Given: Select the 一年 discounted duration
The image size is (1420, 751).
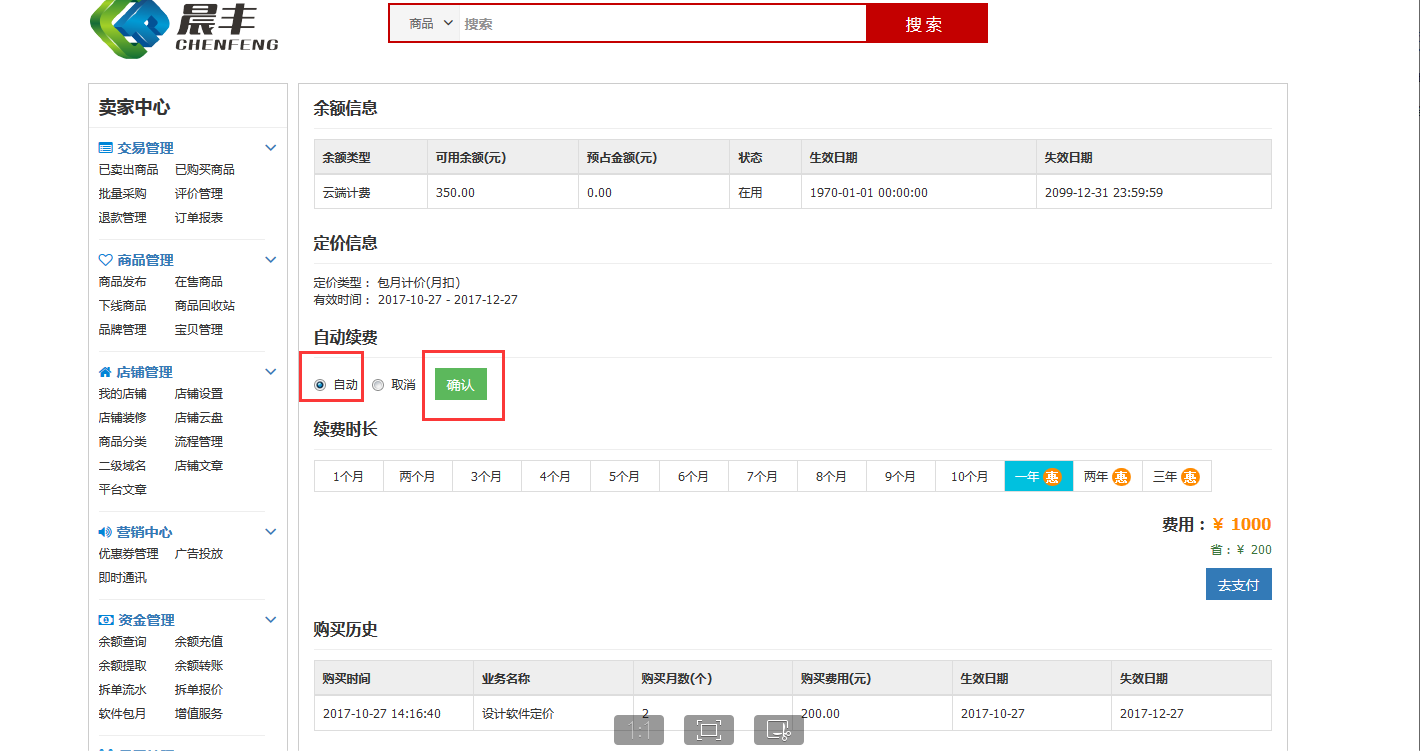Looking at the screenshot, I should click(1039, 476).
